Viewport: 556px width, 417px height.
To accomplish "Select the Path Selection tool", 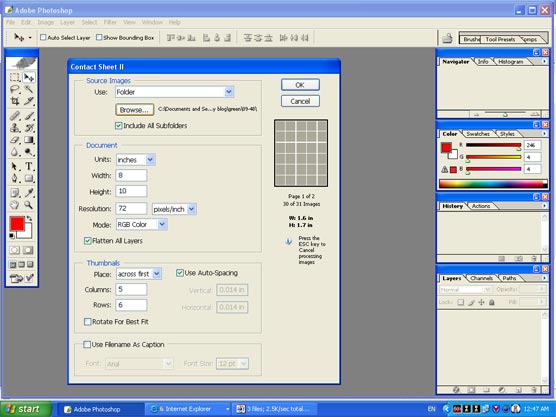I will (x=15, y=166).
